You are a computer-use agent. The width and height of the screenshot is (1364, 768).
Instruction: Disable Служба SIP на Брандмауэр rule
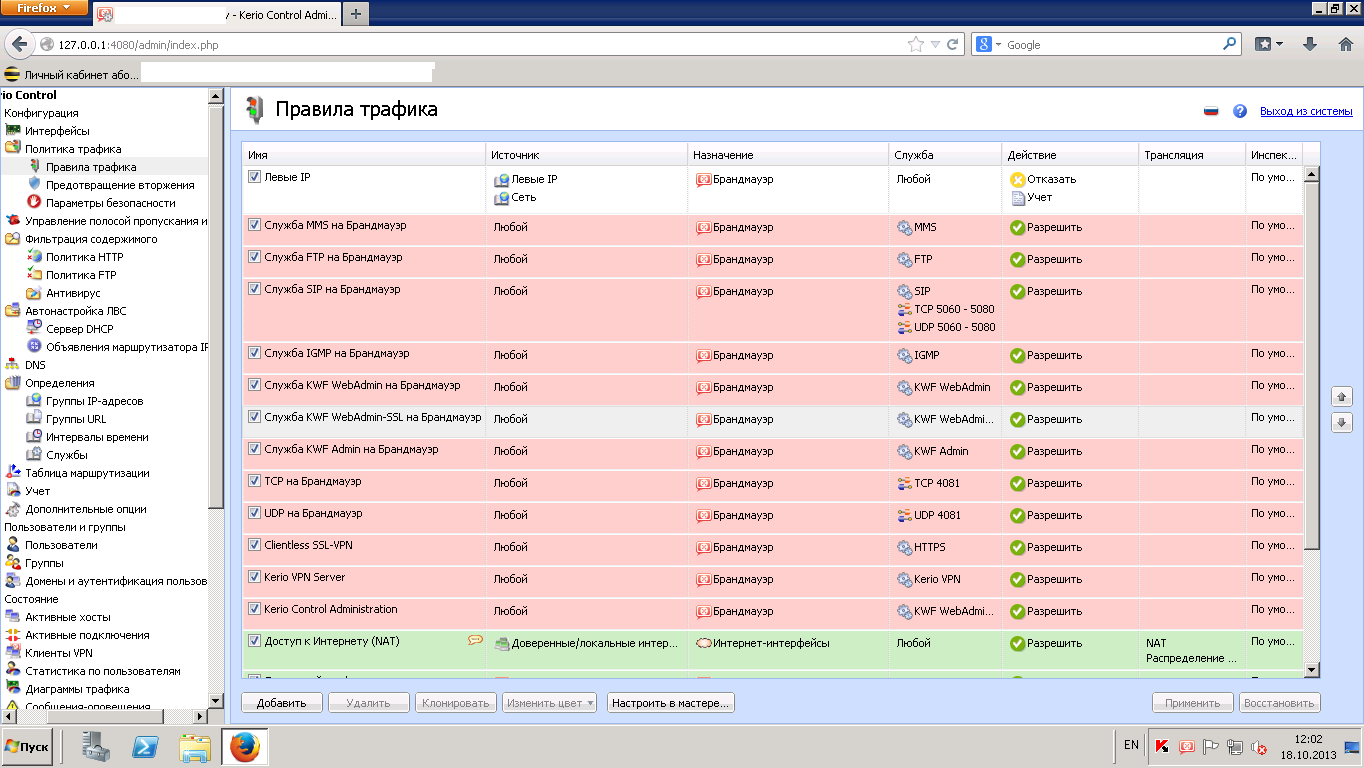[254, 289]
